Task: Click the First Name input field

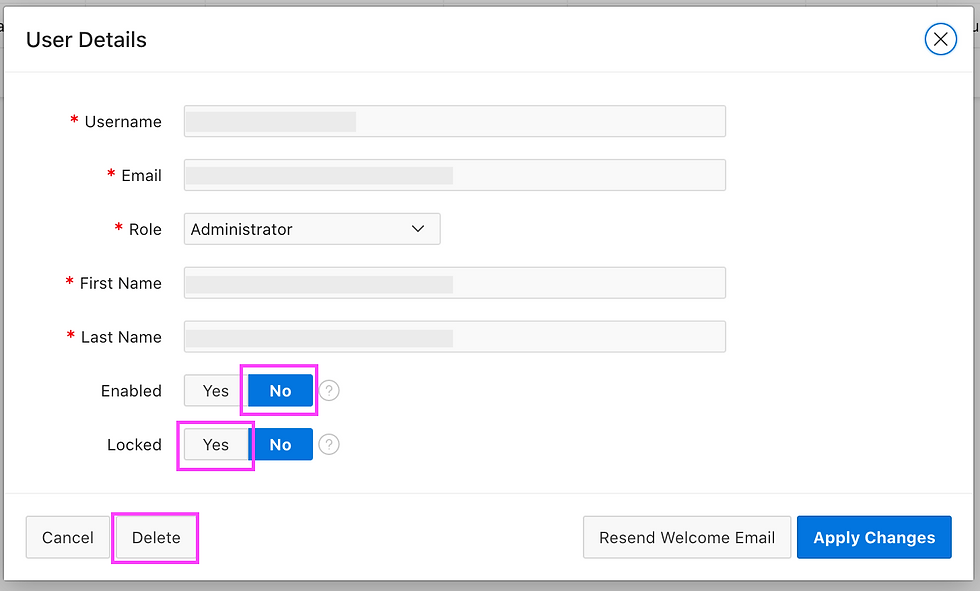Action: click(x=454, y=283)
